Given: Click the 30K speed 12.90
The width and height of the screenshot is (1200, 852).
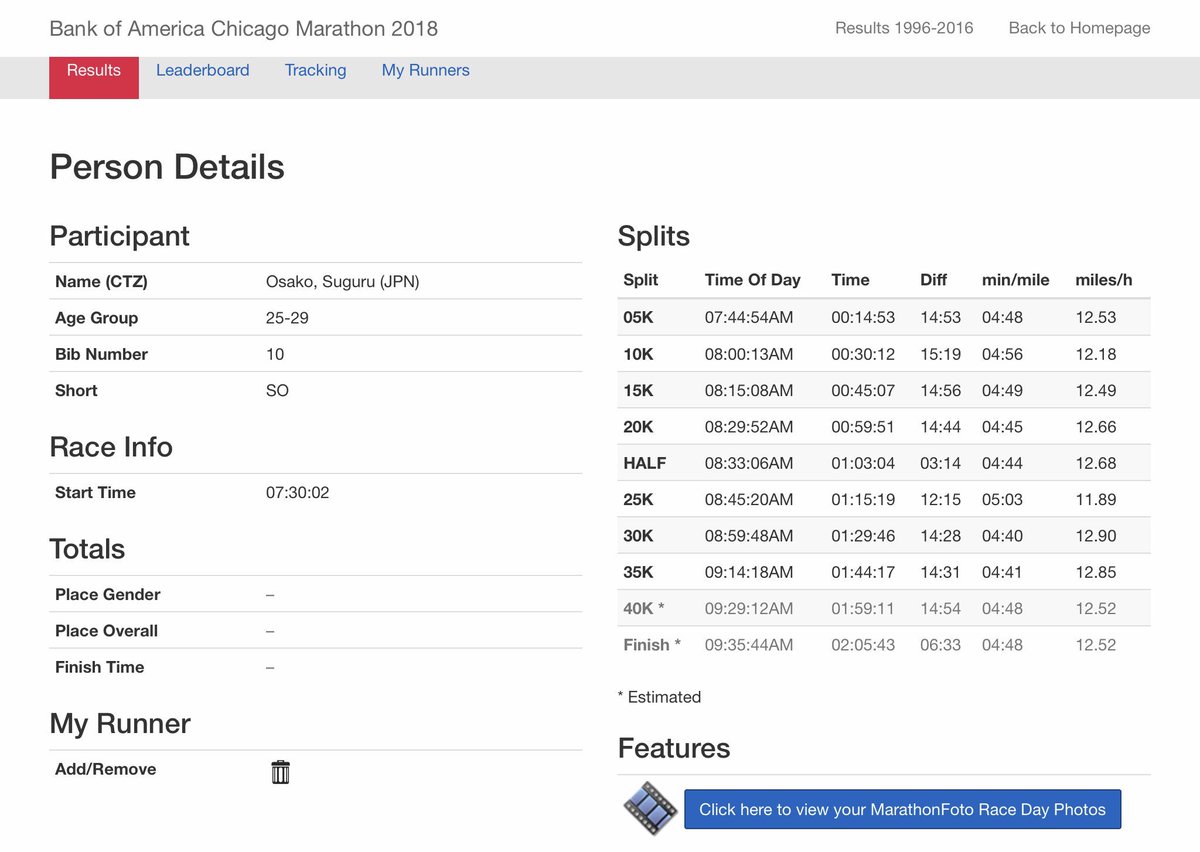Looking at the screenshot, I should click(1095, 536).
